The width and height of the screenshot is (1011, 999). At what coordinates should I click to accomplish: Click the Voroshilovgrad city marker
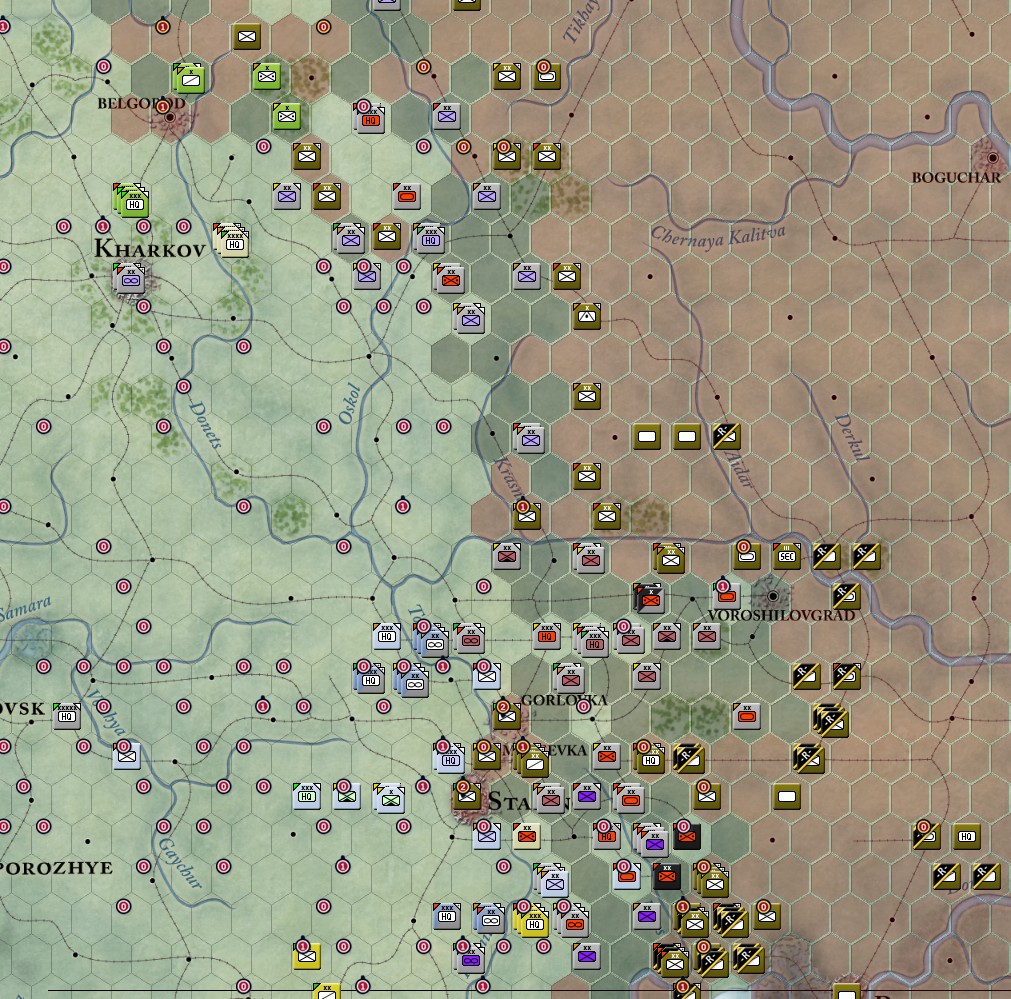click(772, 597)
